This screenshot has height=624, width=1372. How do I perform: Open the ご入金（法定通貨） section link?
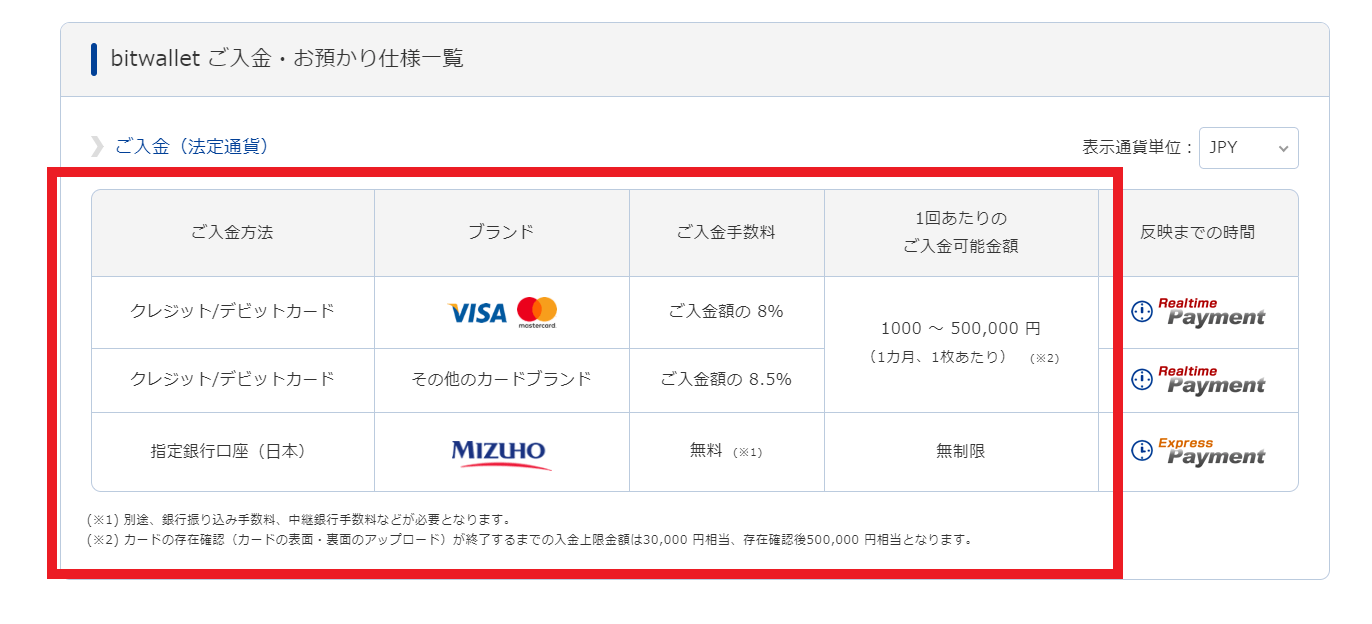[191, 147]
